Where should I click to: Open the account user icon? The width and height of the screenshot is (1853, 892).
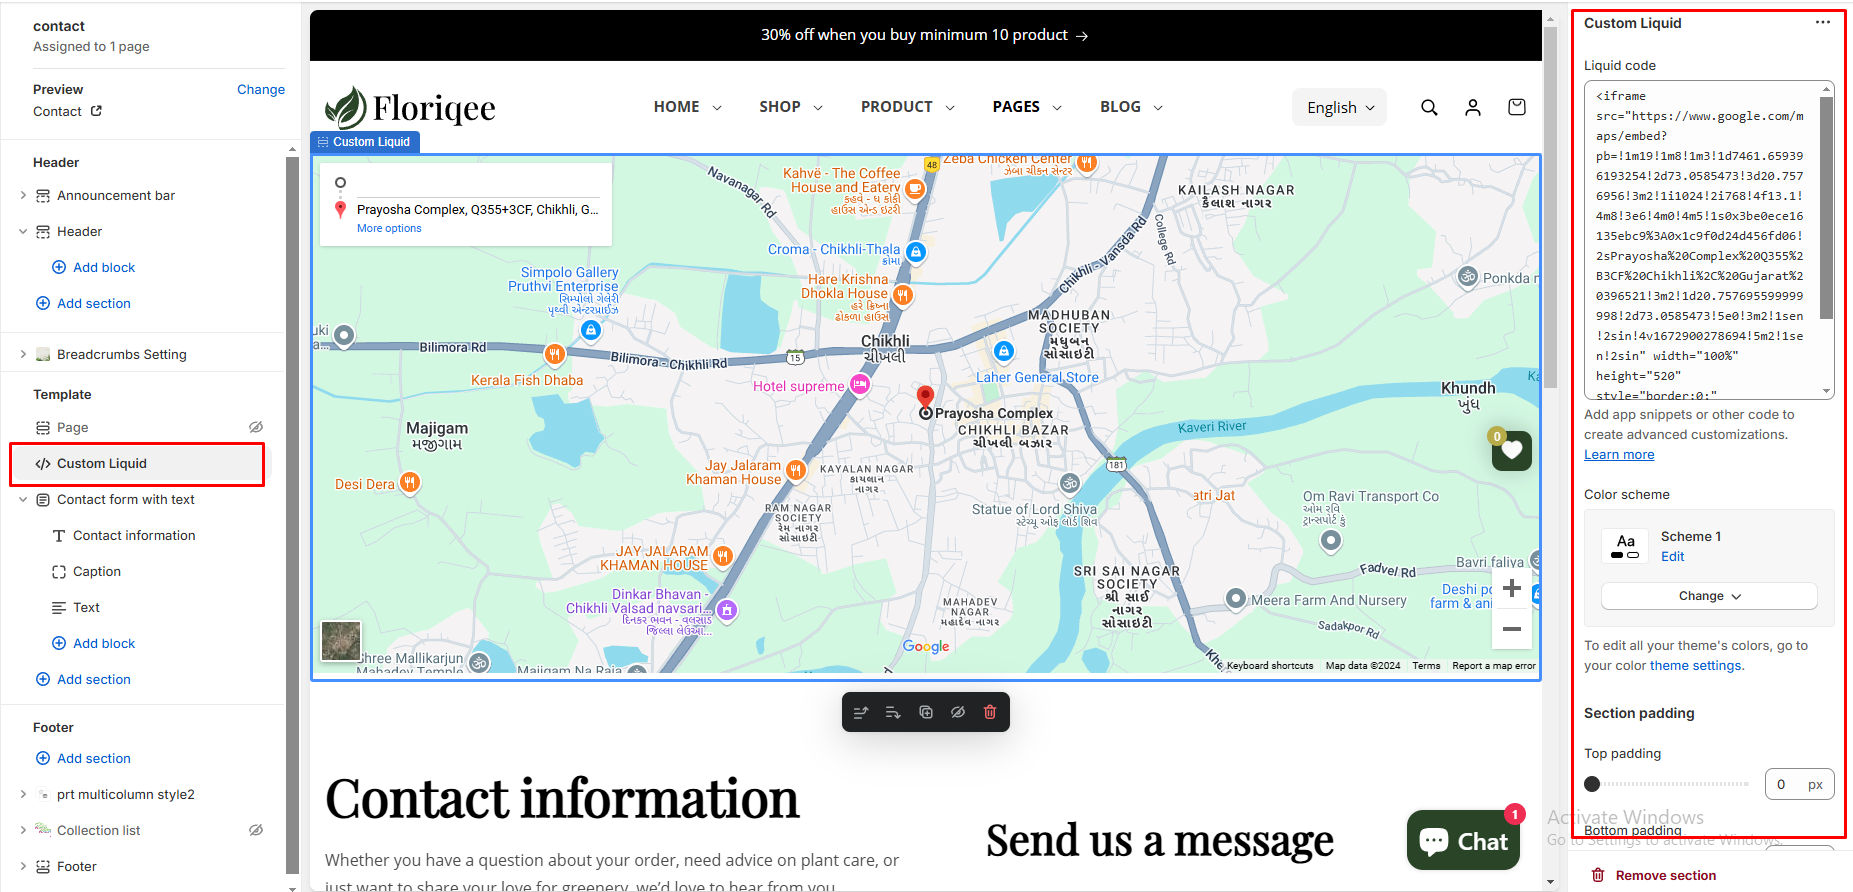click(x=1473, y=107)
